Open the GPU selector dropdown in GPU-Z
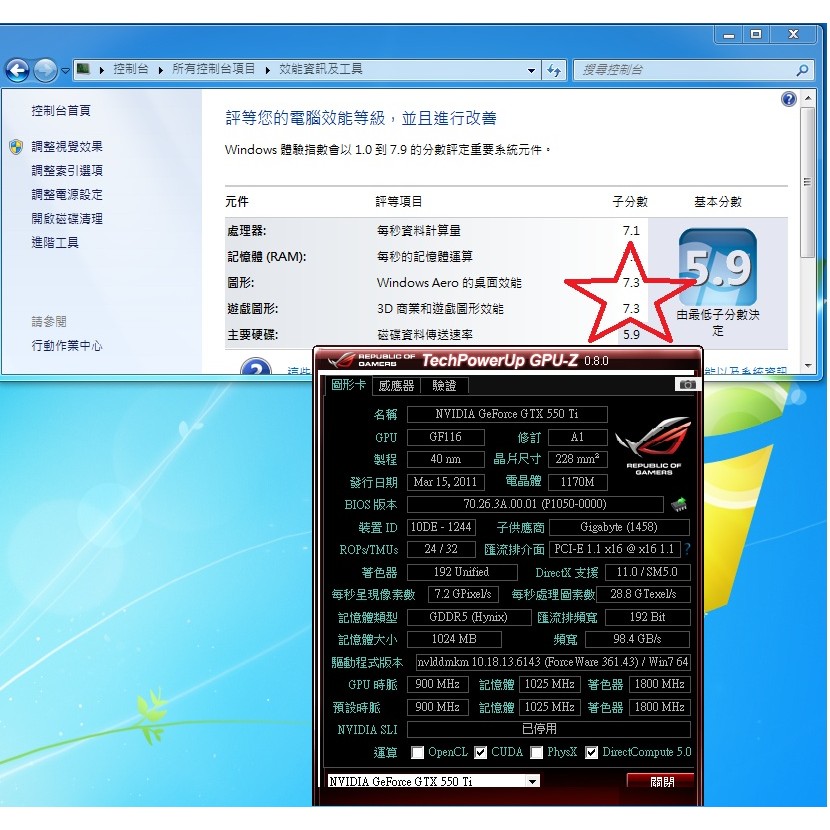Image resolution: width=830 pixels, height=830 pixels. 533,781
